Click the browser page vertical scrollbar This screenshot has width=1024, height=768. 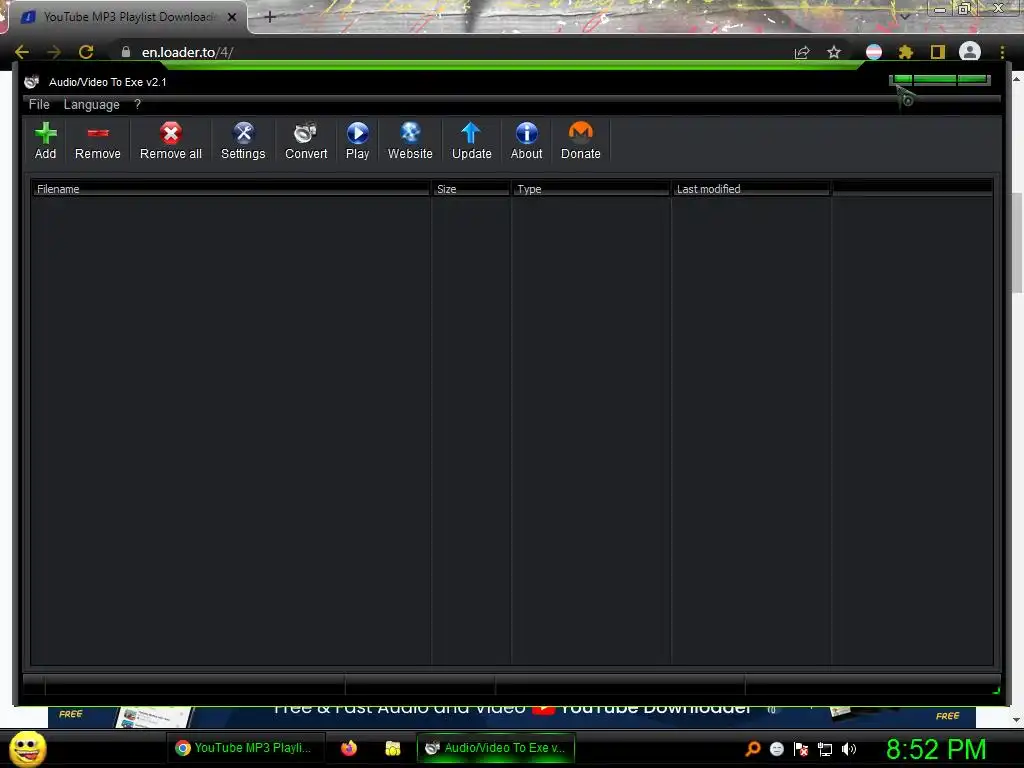1017,243
